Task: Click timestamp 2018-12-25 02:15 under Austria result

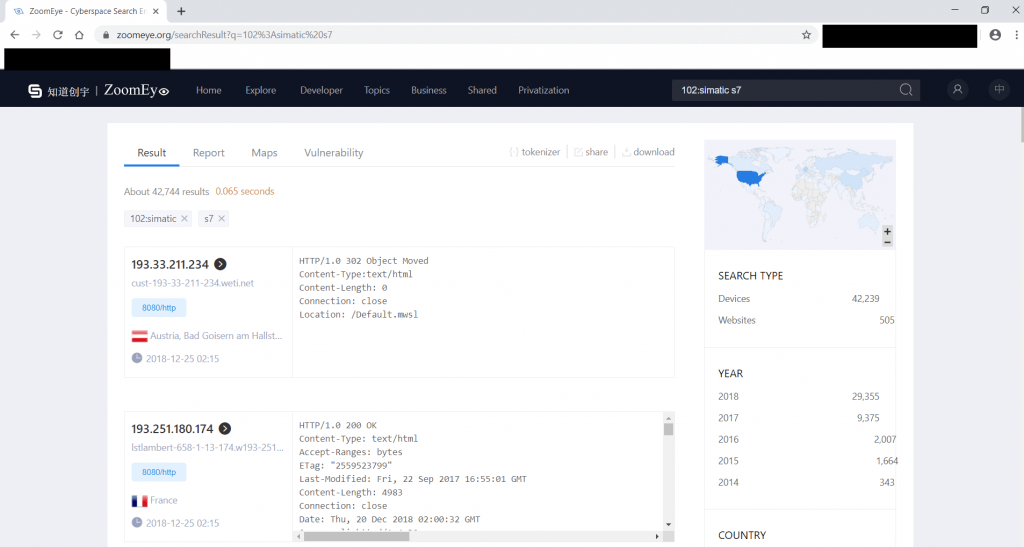Action: pyautogui.click(x=182, y=358)
